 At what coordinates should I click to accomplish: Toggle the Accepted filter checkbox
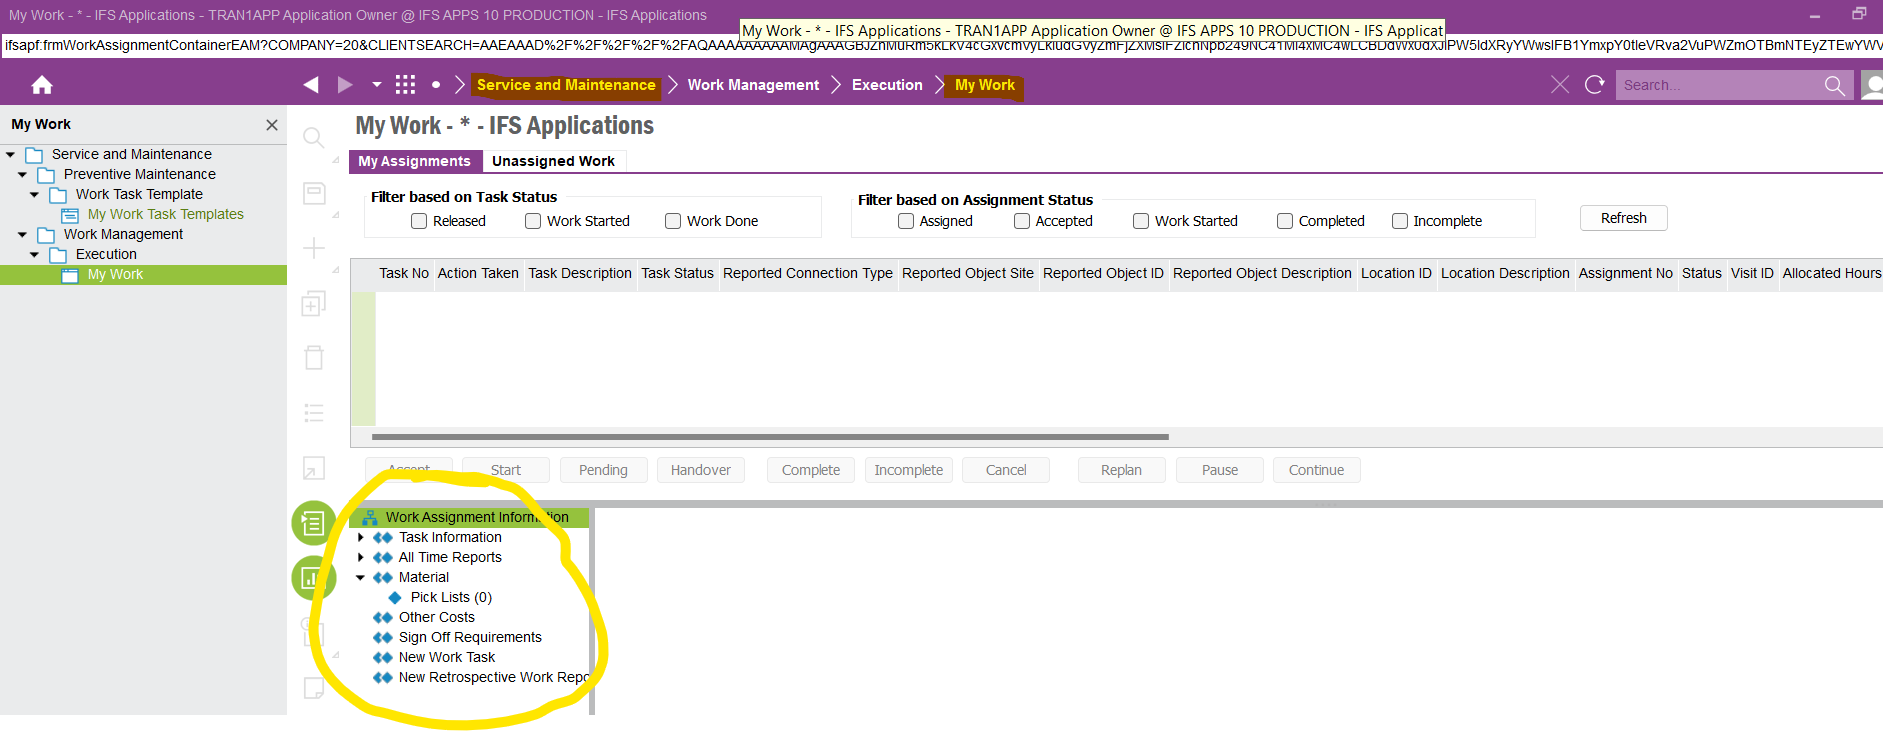coord(1022,221)
